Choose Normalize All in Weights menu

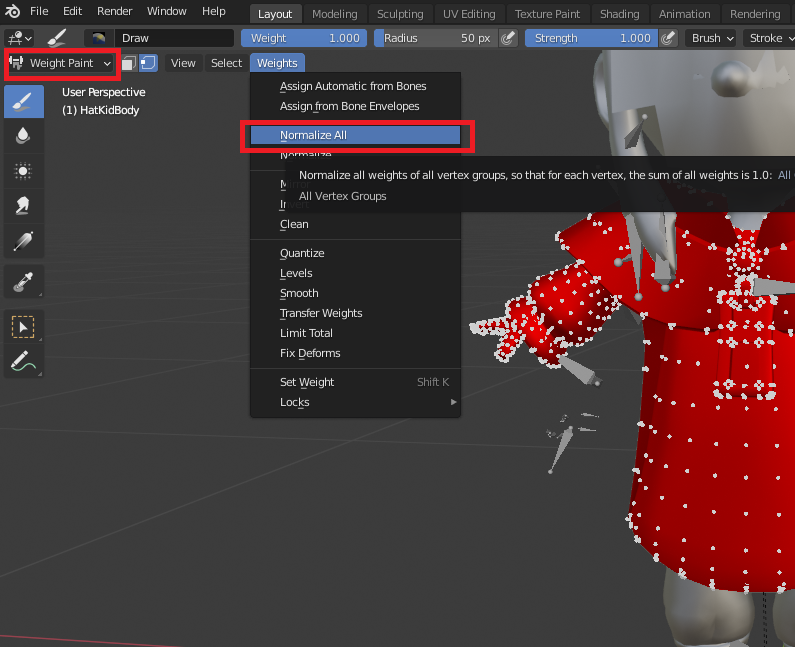point(355,135)
